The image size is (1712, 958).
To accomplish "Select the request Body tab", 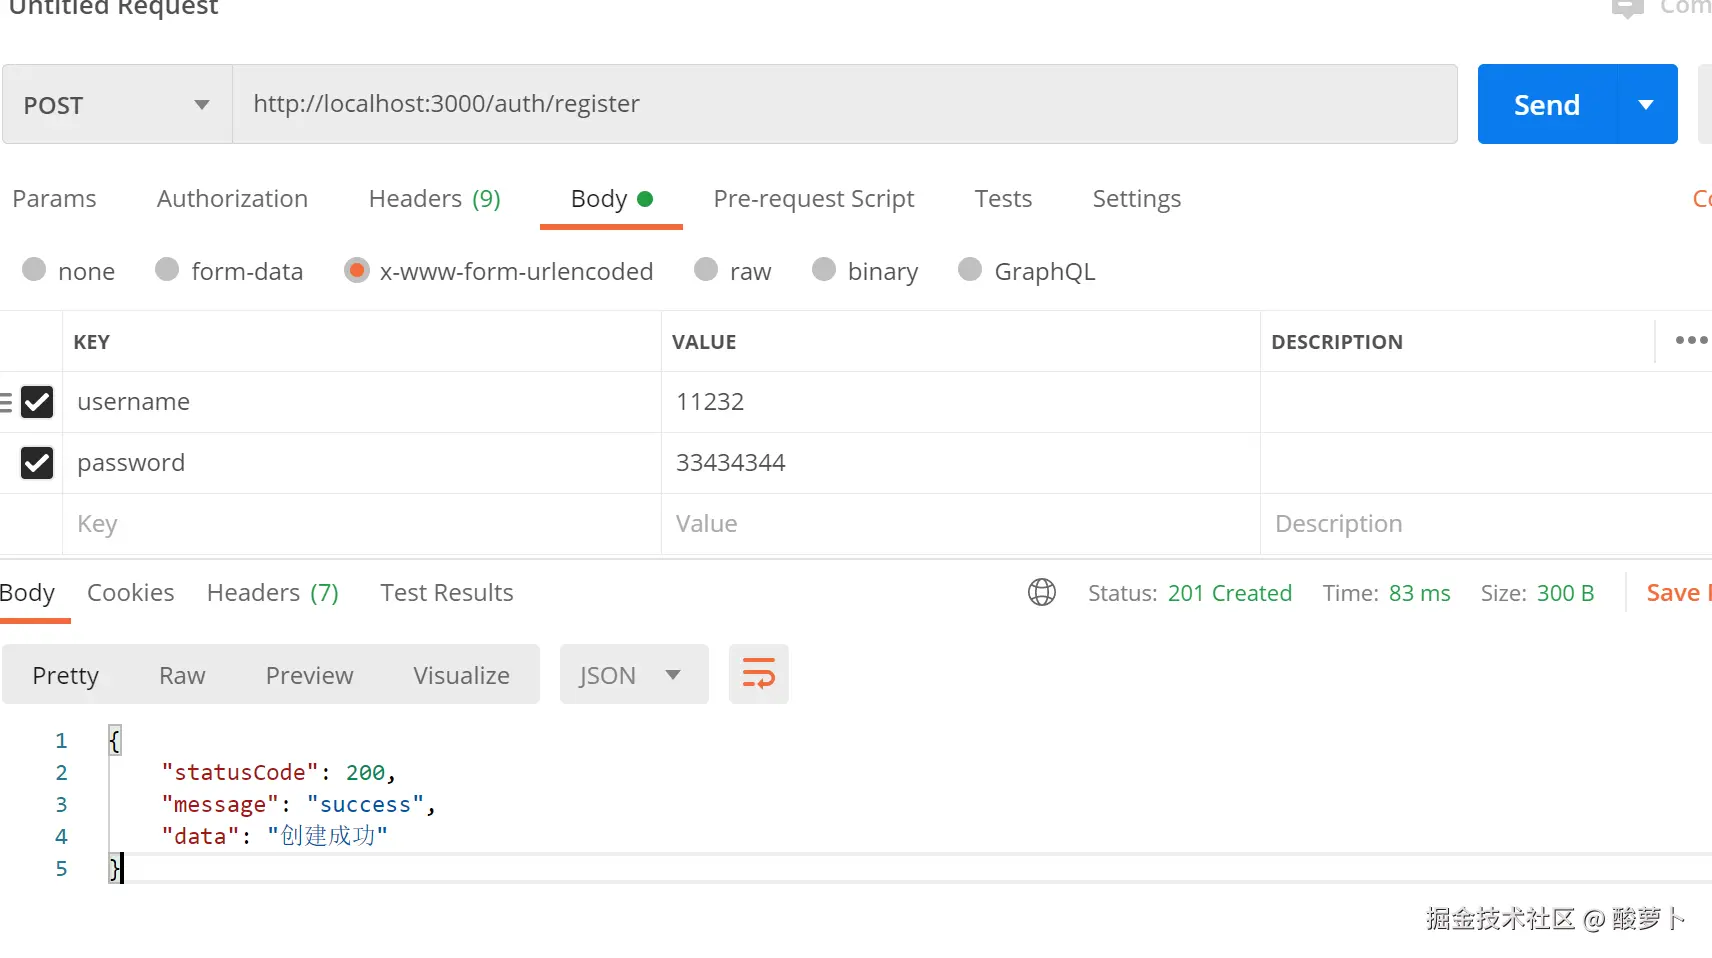I will click(611, 199).
